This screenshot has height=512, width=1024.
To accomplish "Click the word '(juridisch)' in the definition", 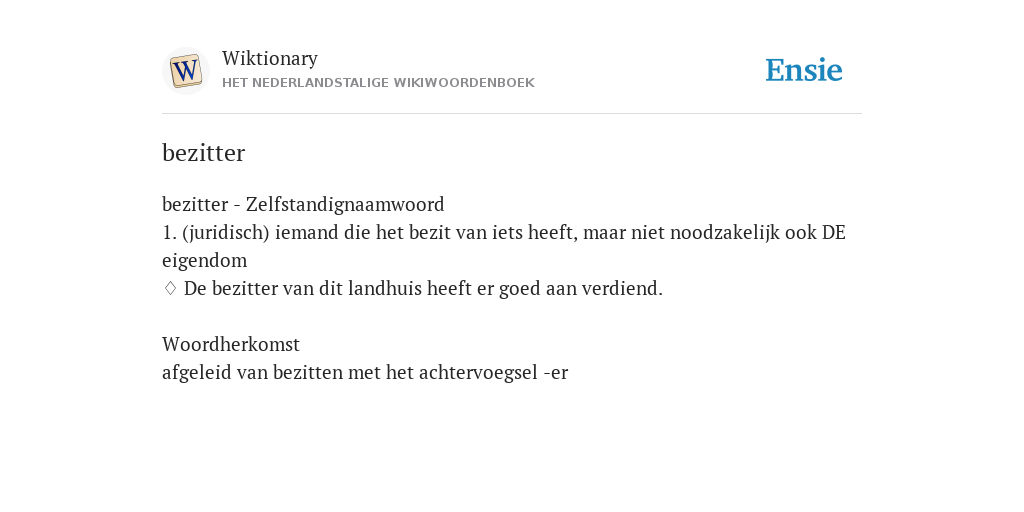I will click(226, 232).
